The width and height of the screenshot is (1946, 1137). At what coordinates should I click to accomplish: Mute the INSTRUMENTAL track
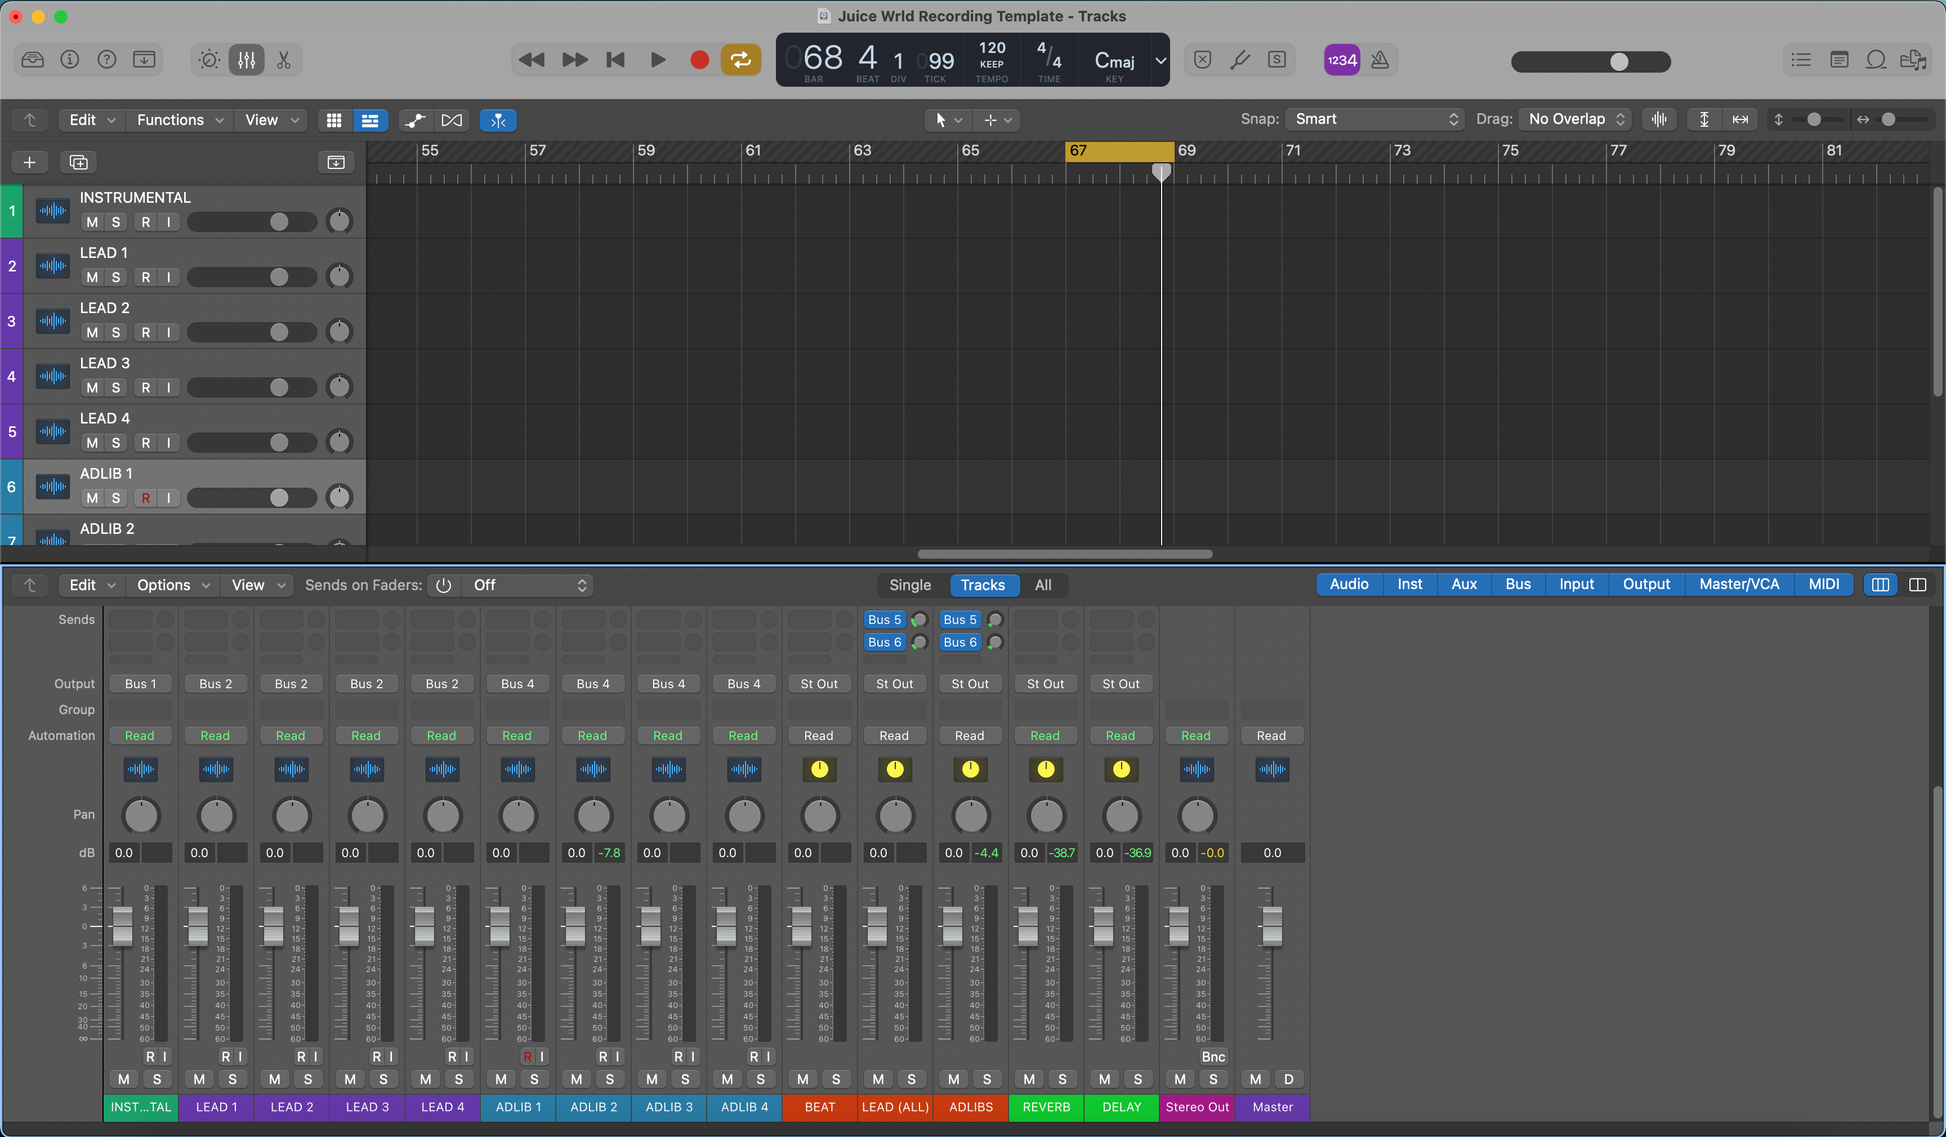point(92,222)
